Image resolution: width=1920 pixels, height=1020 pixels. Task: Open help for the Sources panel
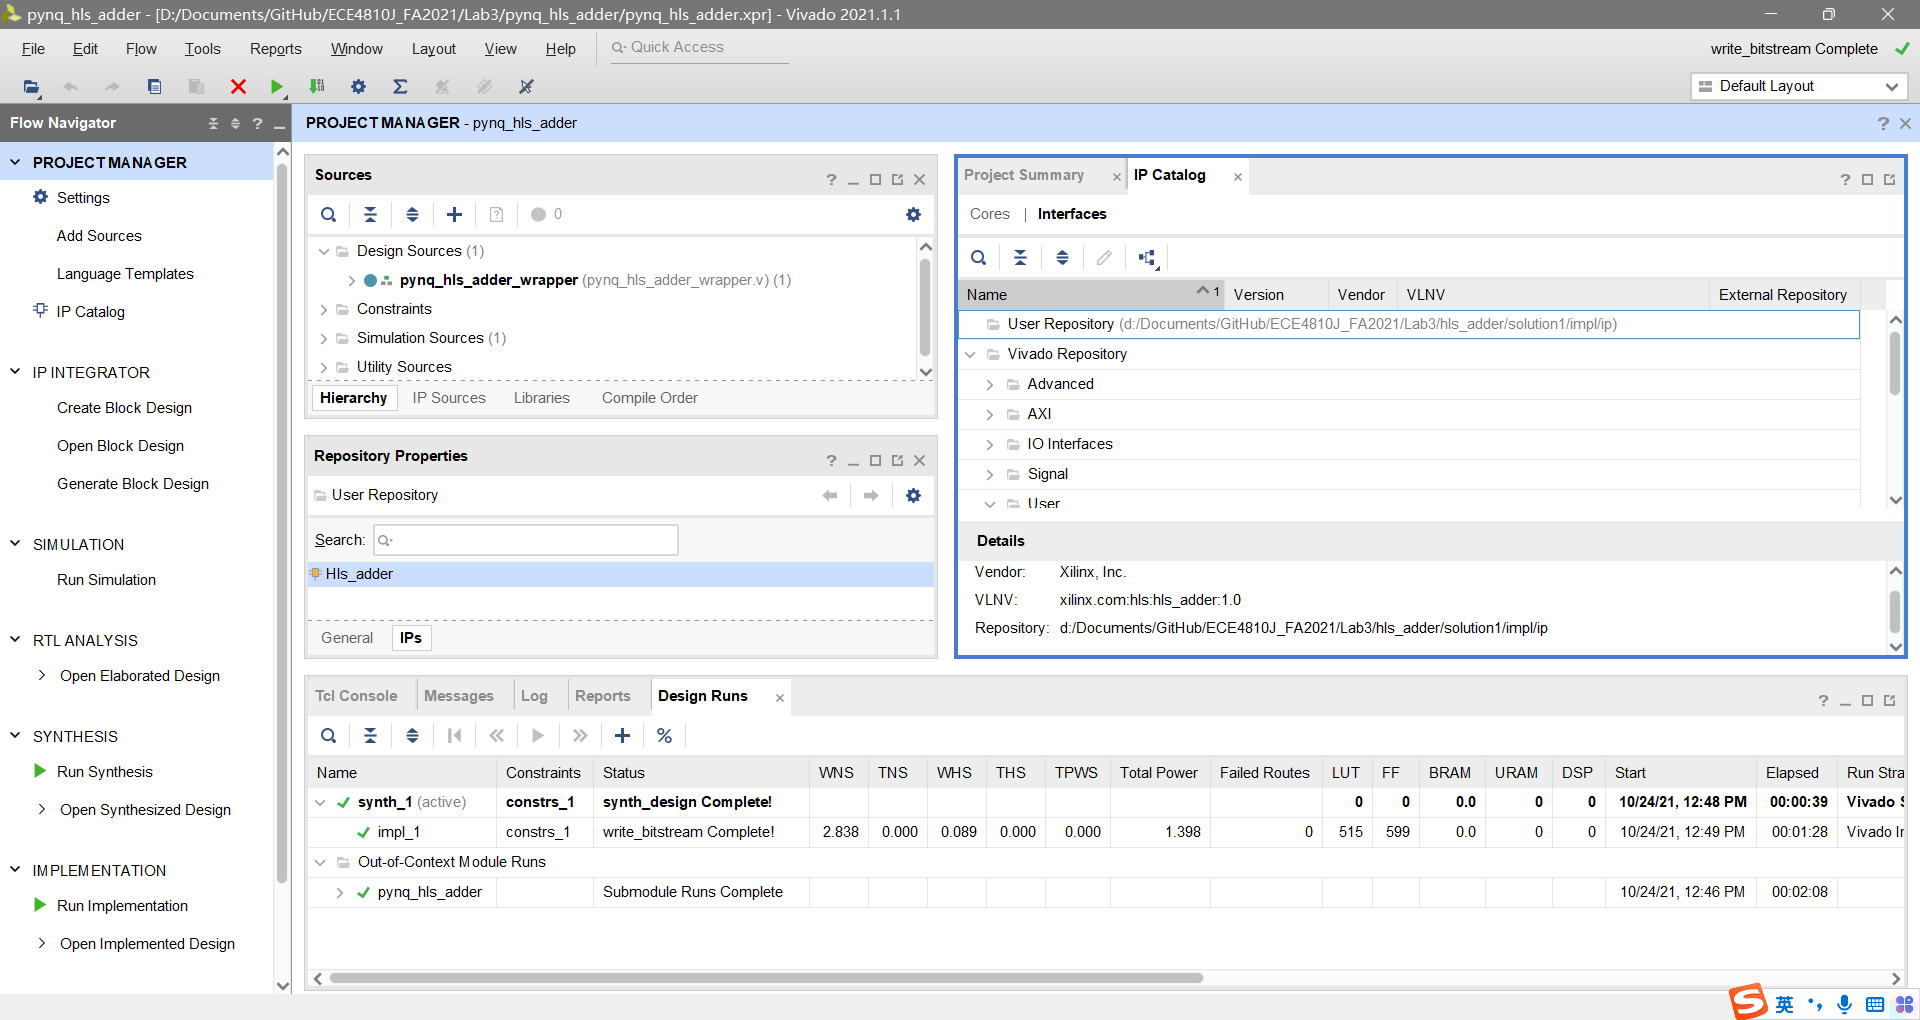(831, 180)
